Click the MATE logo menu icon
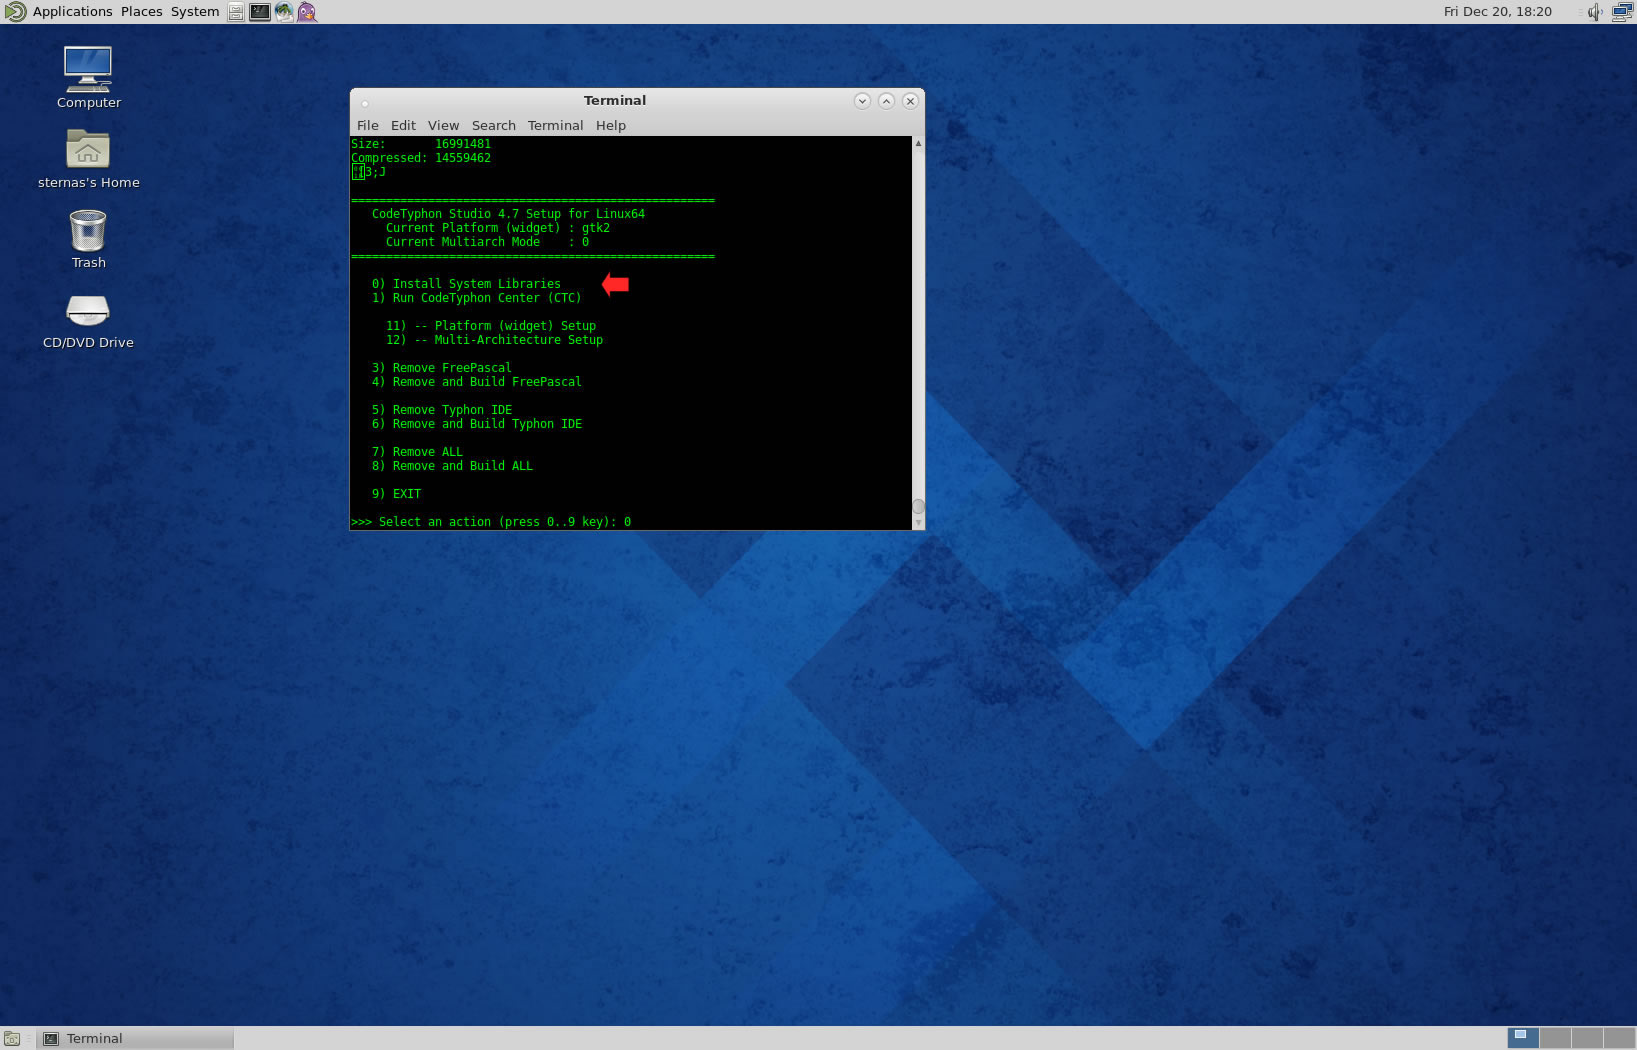 coord(15,12)
